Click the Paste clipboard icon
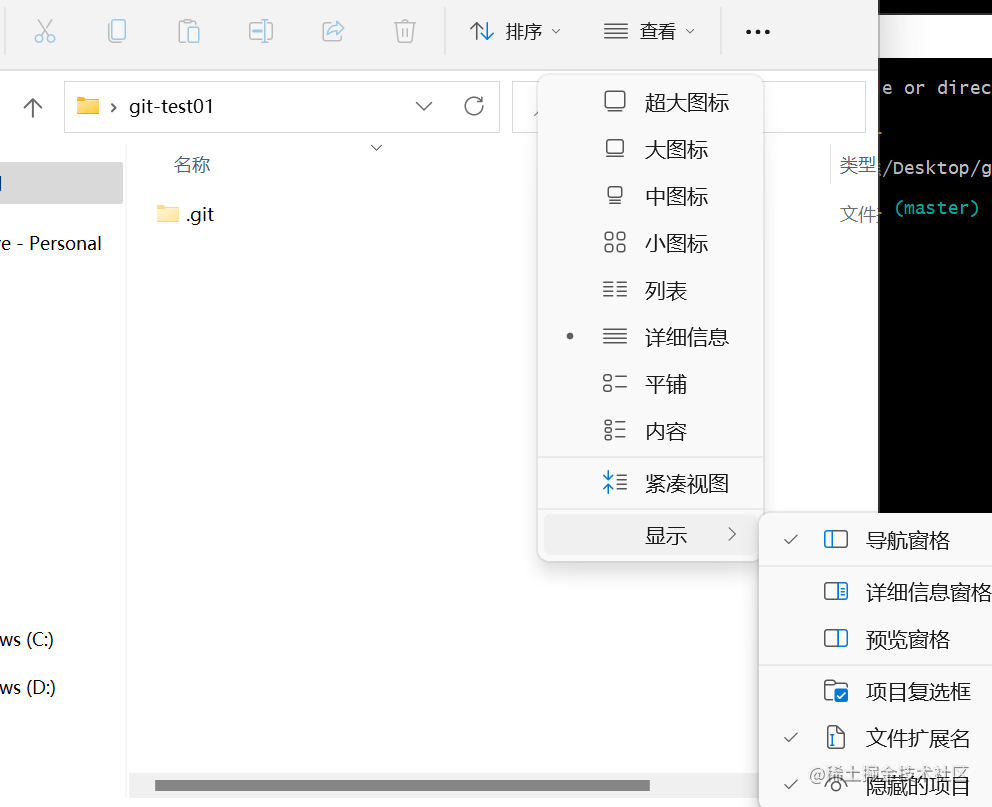Screen dimensions: 992x807 189,31
